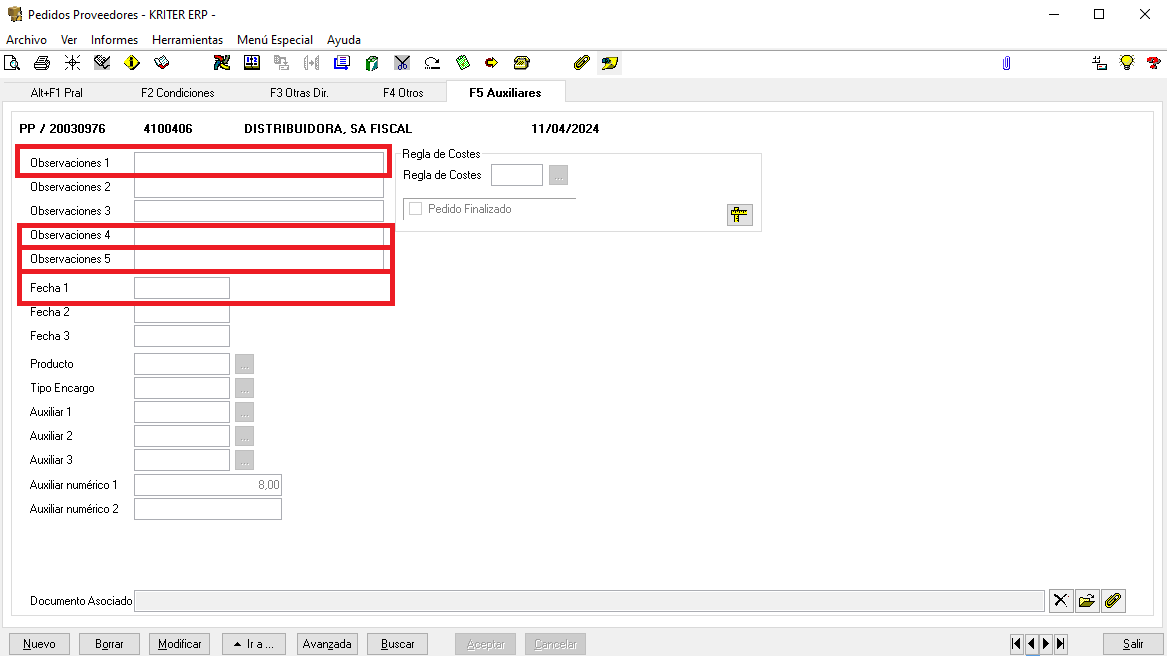
Task: Click the scissors toolbar icon
Action: [x=402, y=63]
